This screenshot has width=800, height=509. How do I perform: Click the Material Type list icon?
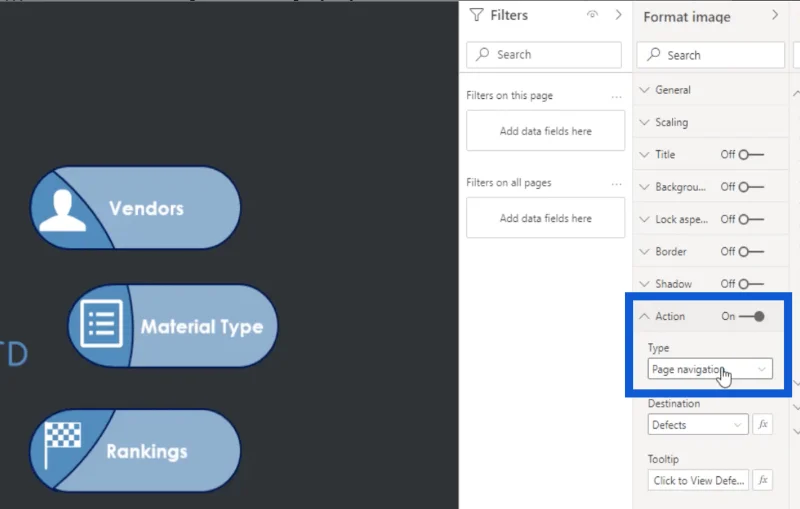102,323
